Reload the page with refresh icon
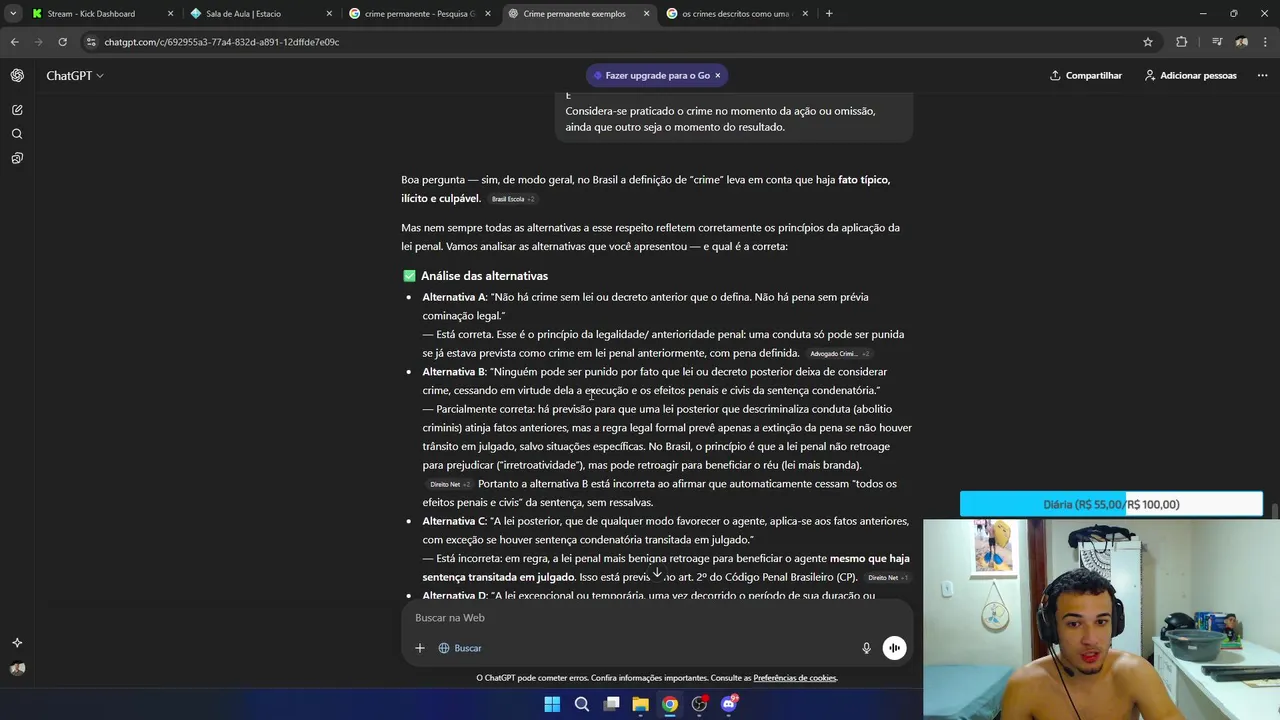The width and height of the screenshot is (1280, 720). (x=62, y=42)
